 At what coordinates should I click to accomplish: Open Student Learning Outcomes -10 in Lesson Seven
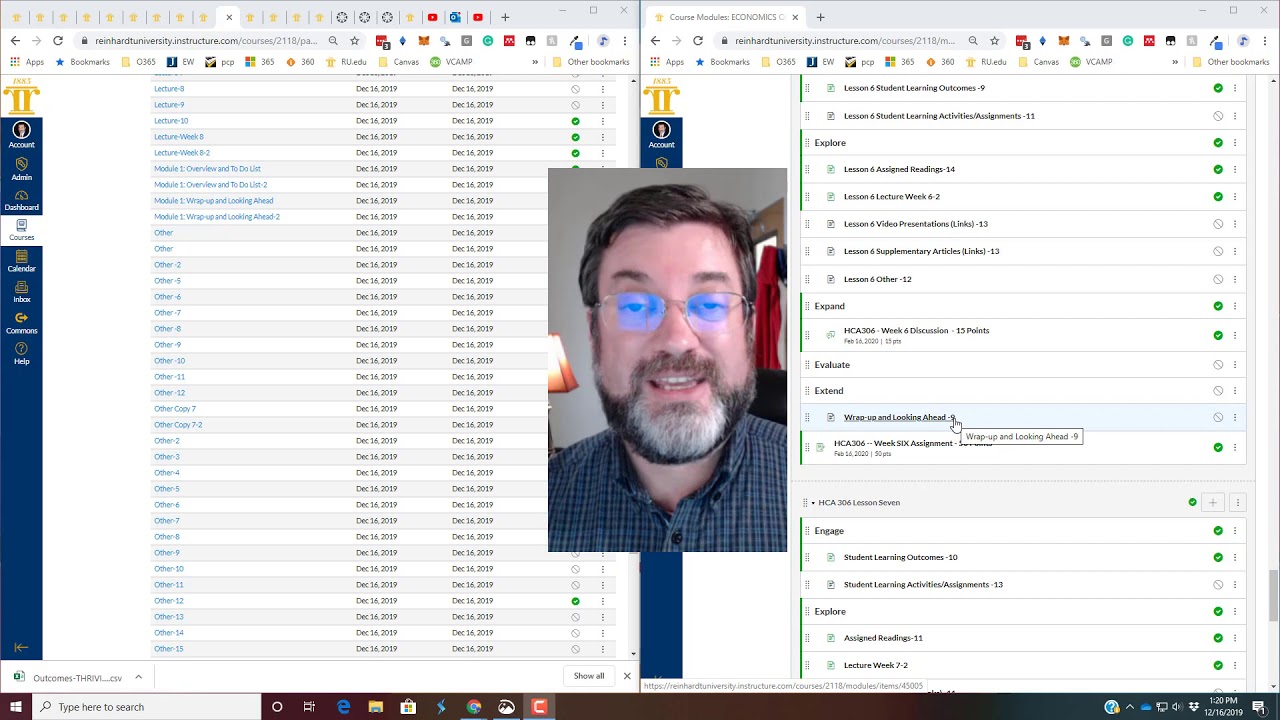coord(901,557)
